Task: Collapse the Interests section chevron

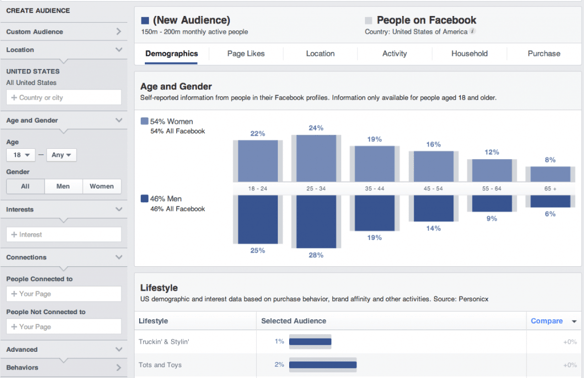Action: coord(119,209)
